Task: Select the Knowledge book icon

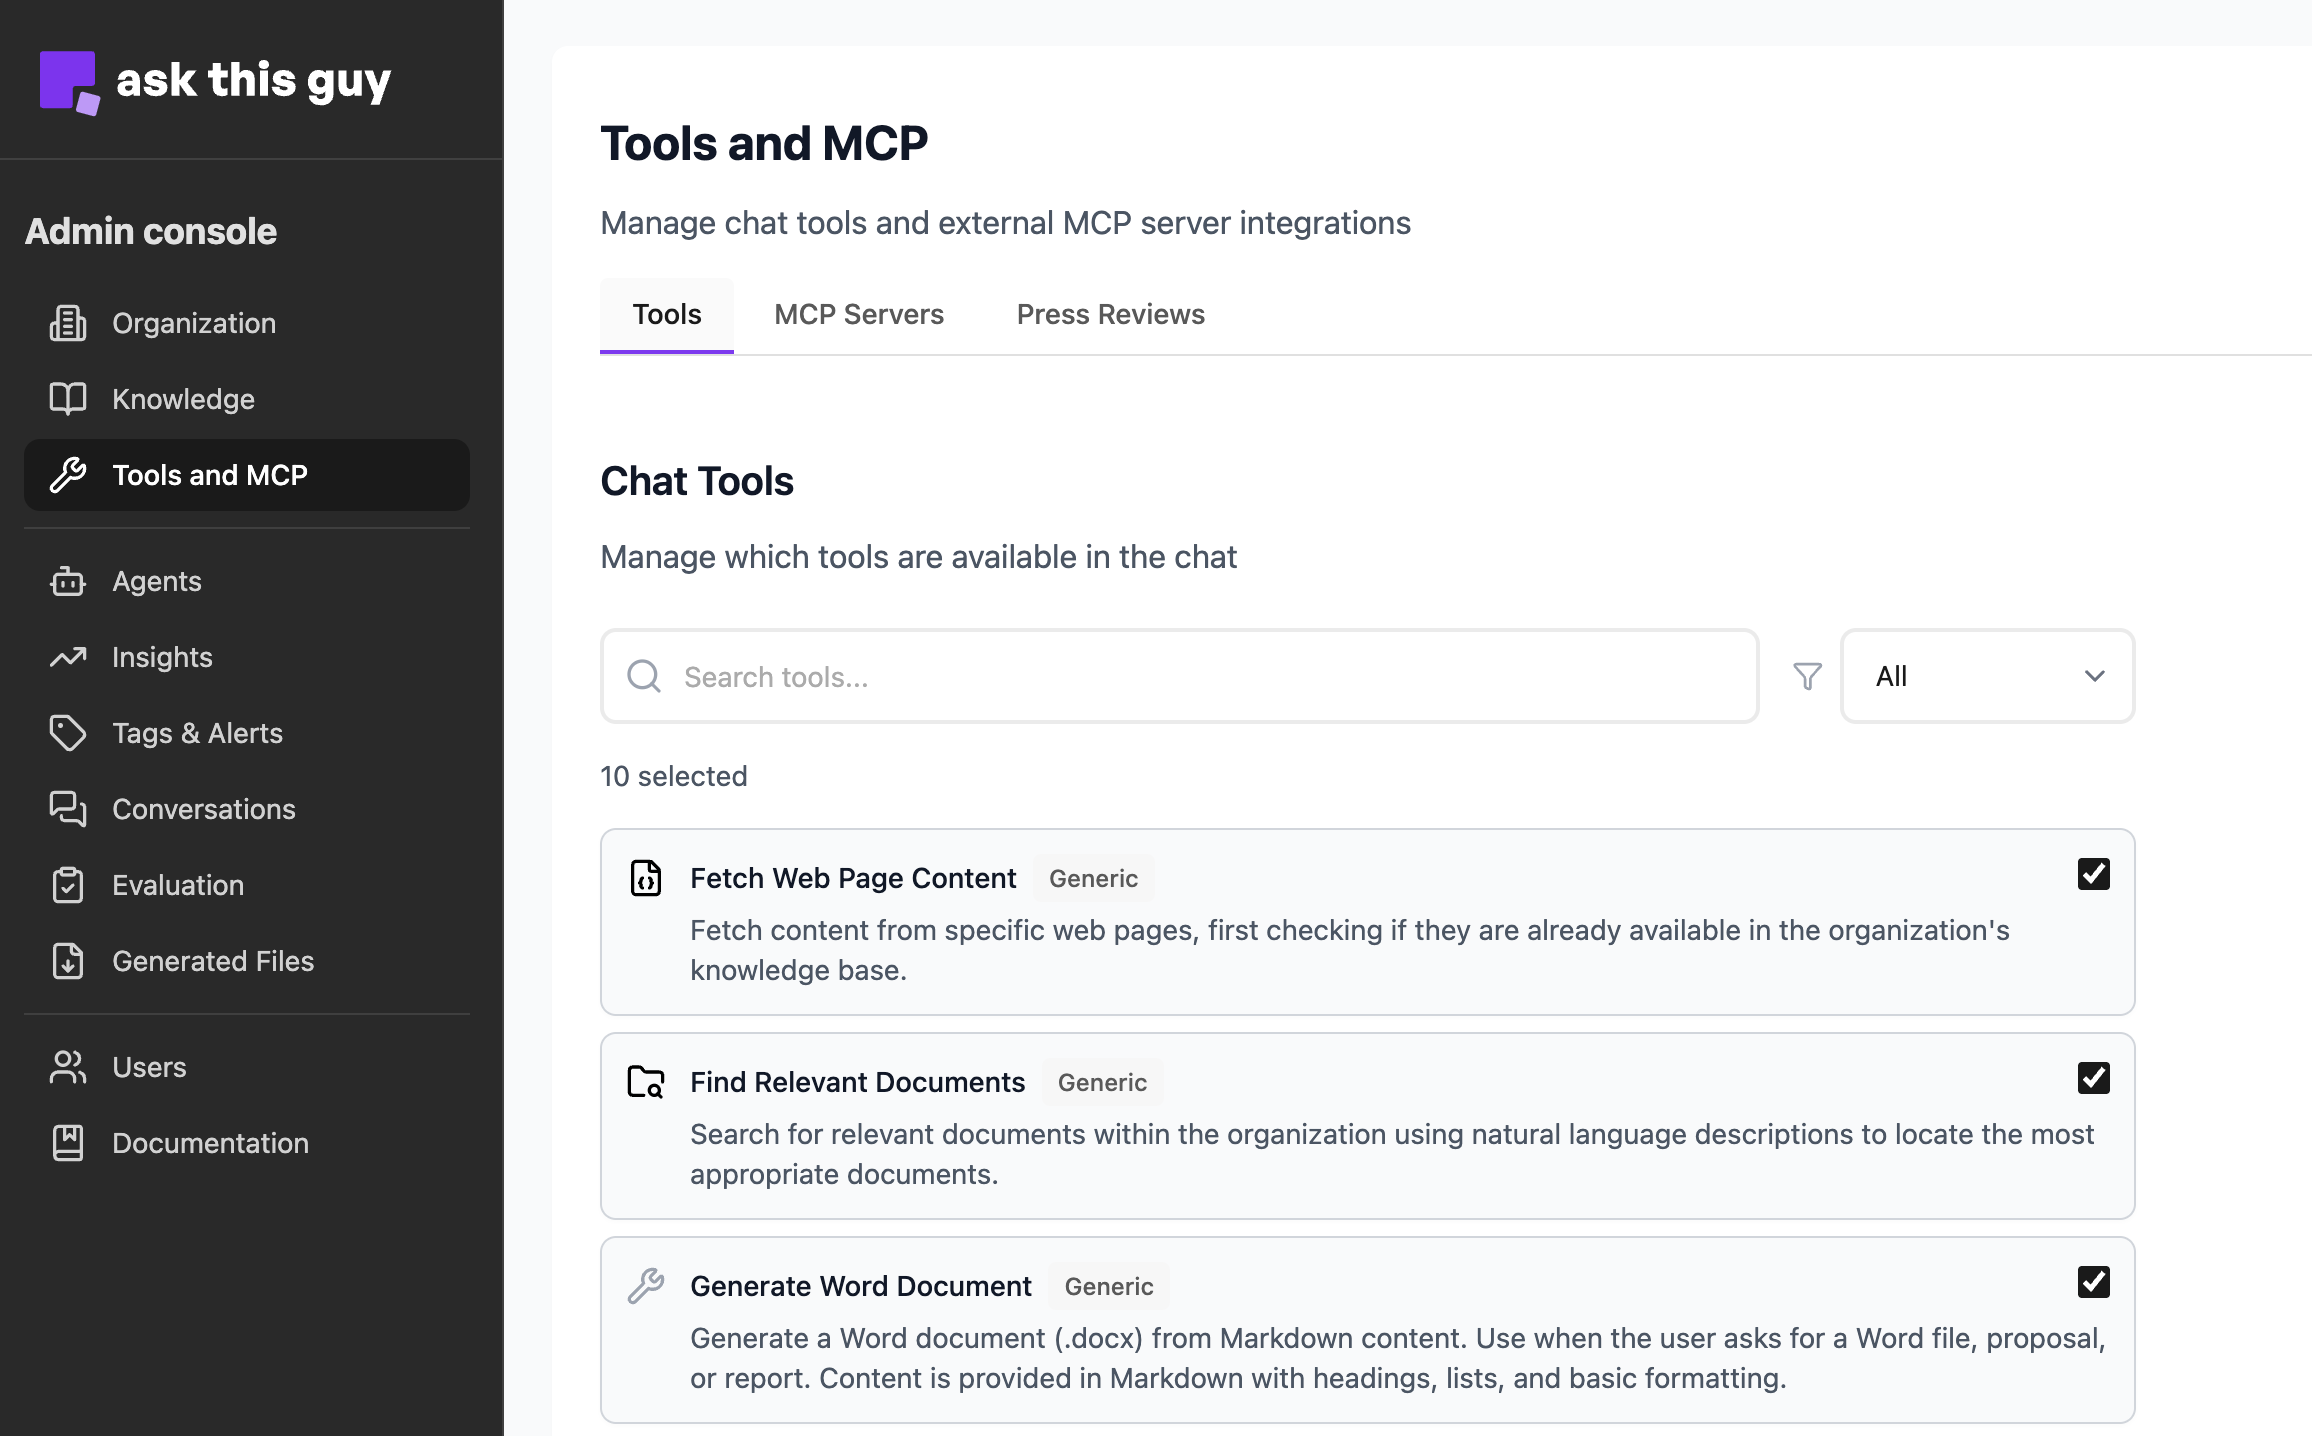Action: point(68,398)
